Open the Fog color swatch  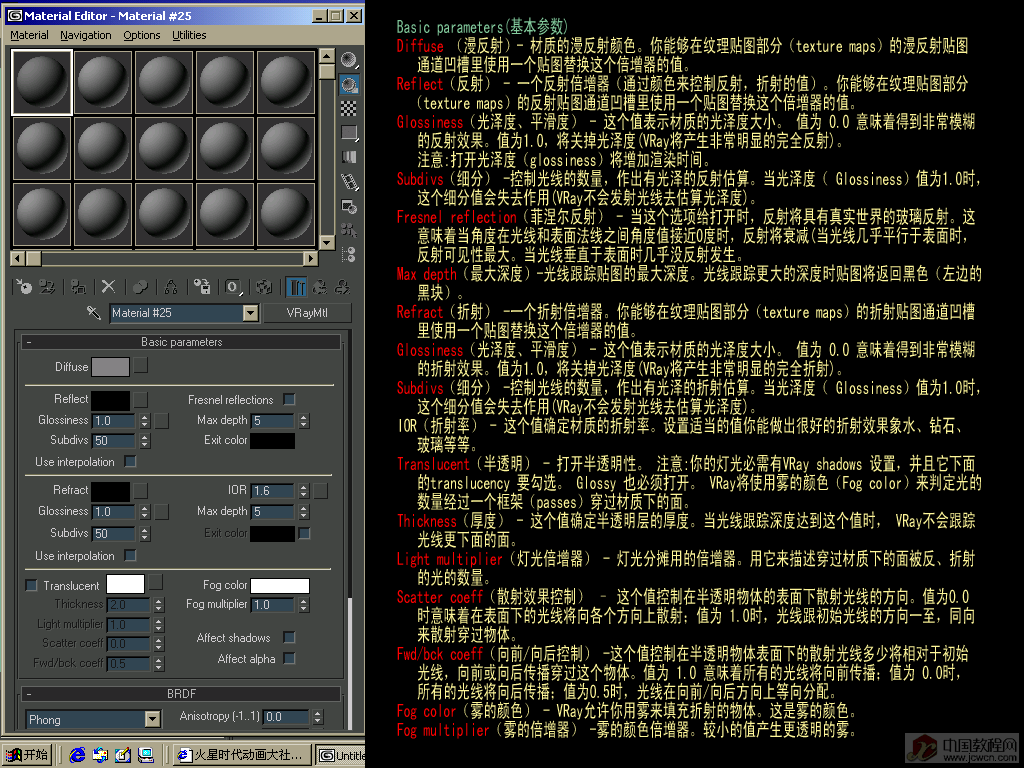pyautogui.click(x=280, y=586)
